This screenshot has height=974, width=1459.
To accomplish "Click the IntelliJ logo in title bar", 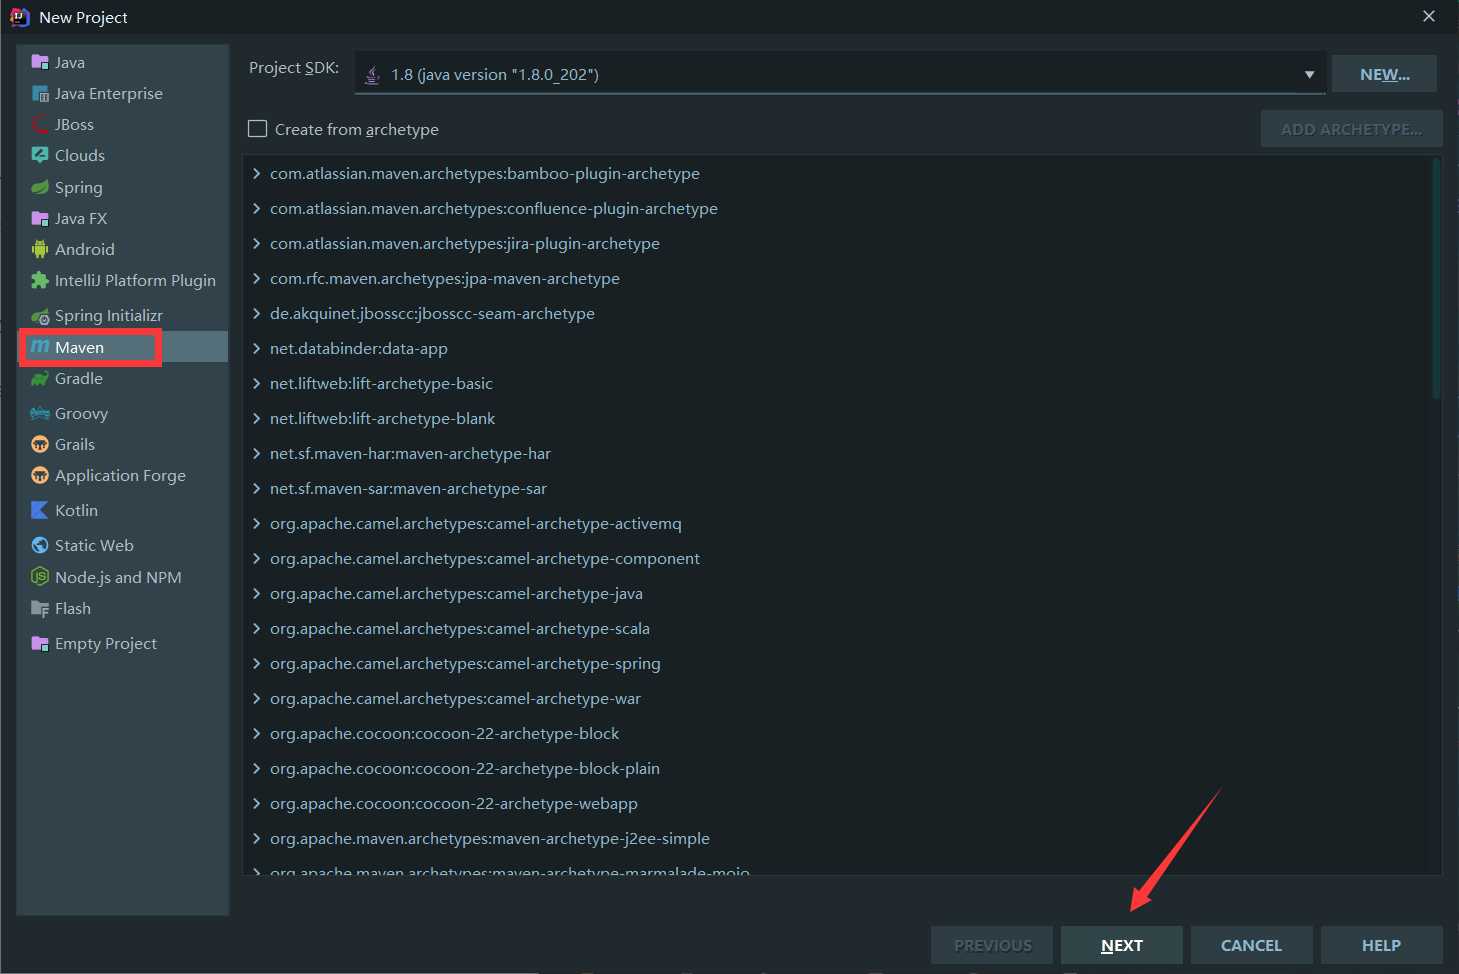I will click(19, 17).
